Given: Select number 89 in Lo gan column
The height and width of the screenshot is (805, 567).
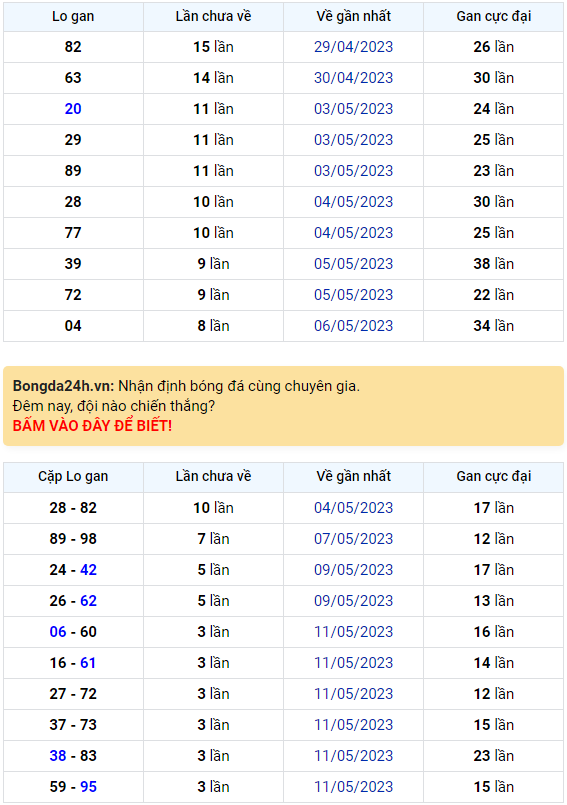Looking at the screenshot, I should 73,170.
